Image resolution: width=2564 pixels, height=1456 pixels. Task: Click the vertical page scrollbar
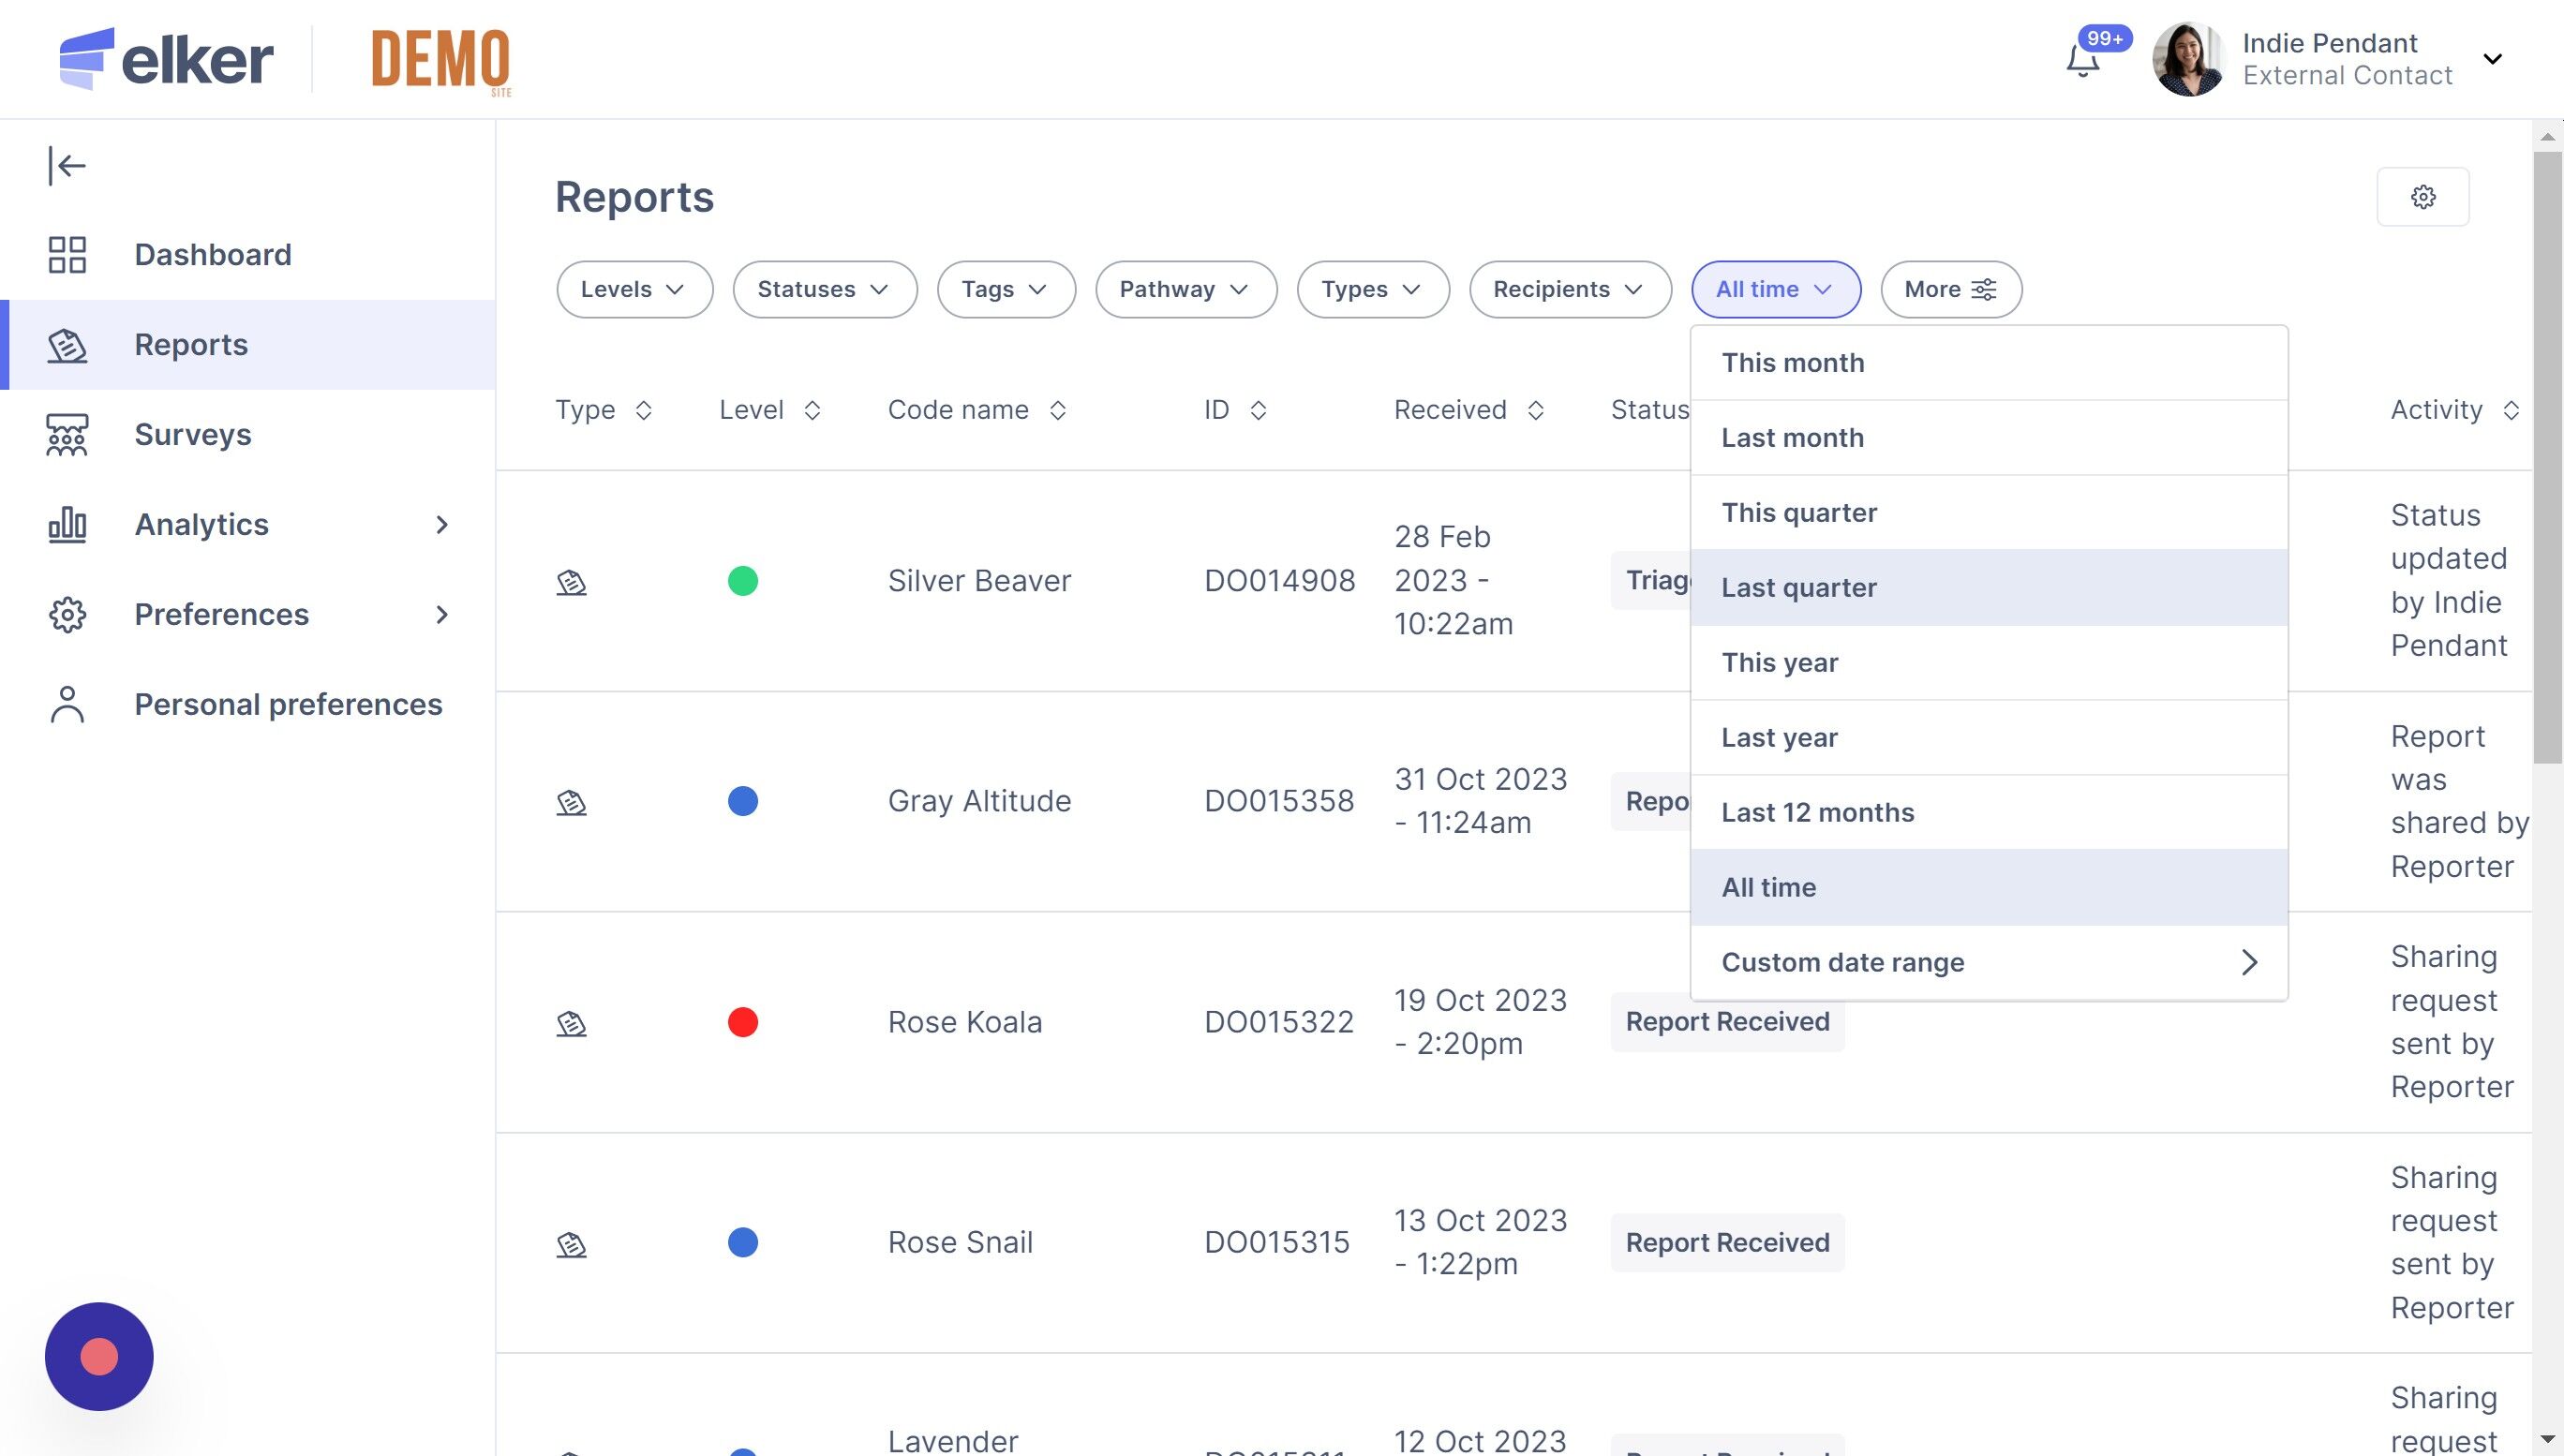(x=2547, y=457)
